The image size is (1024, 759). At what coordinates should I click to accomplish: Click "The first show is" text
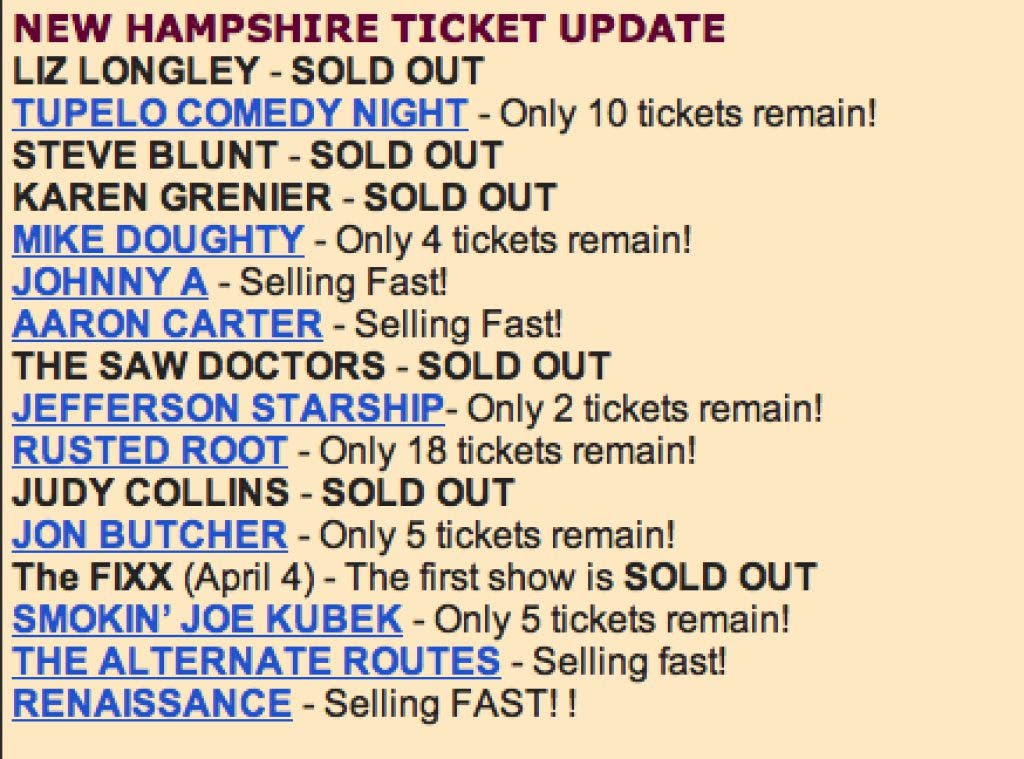point(482,577)
